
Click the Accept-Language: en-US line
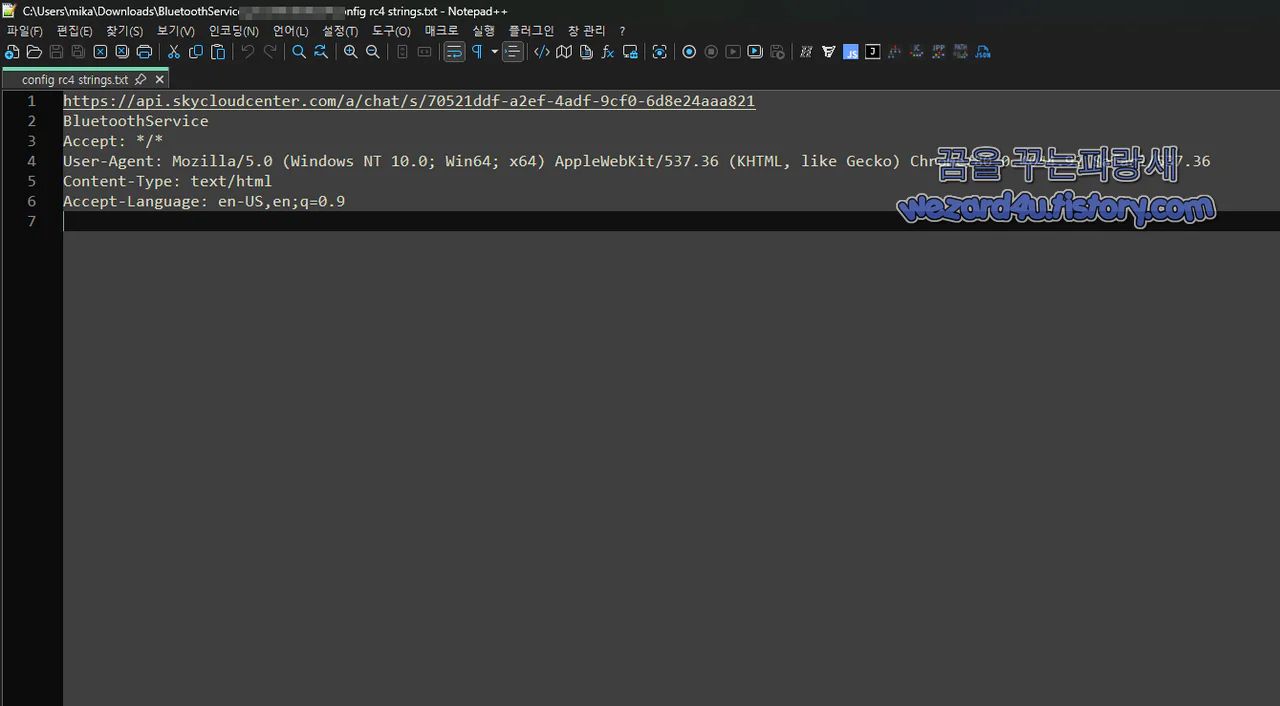(204, 201)
